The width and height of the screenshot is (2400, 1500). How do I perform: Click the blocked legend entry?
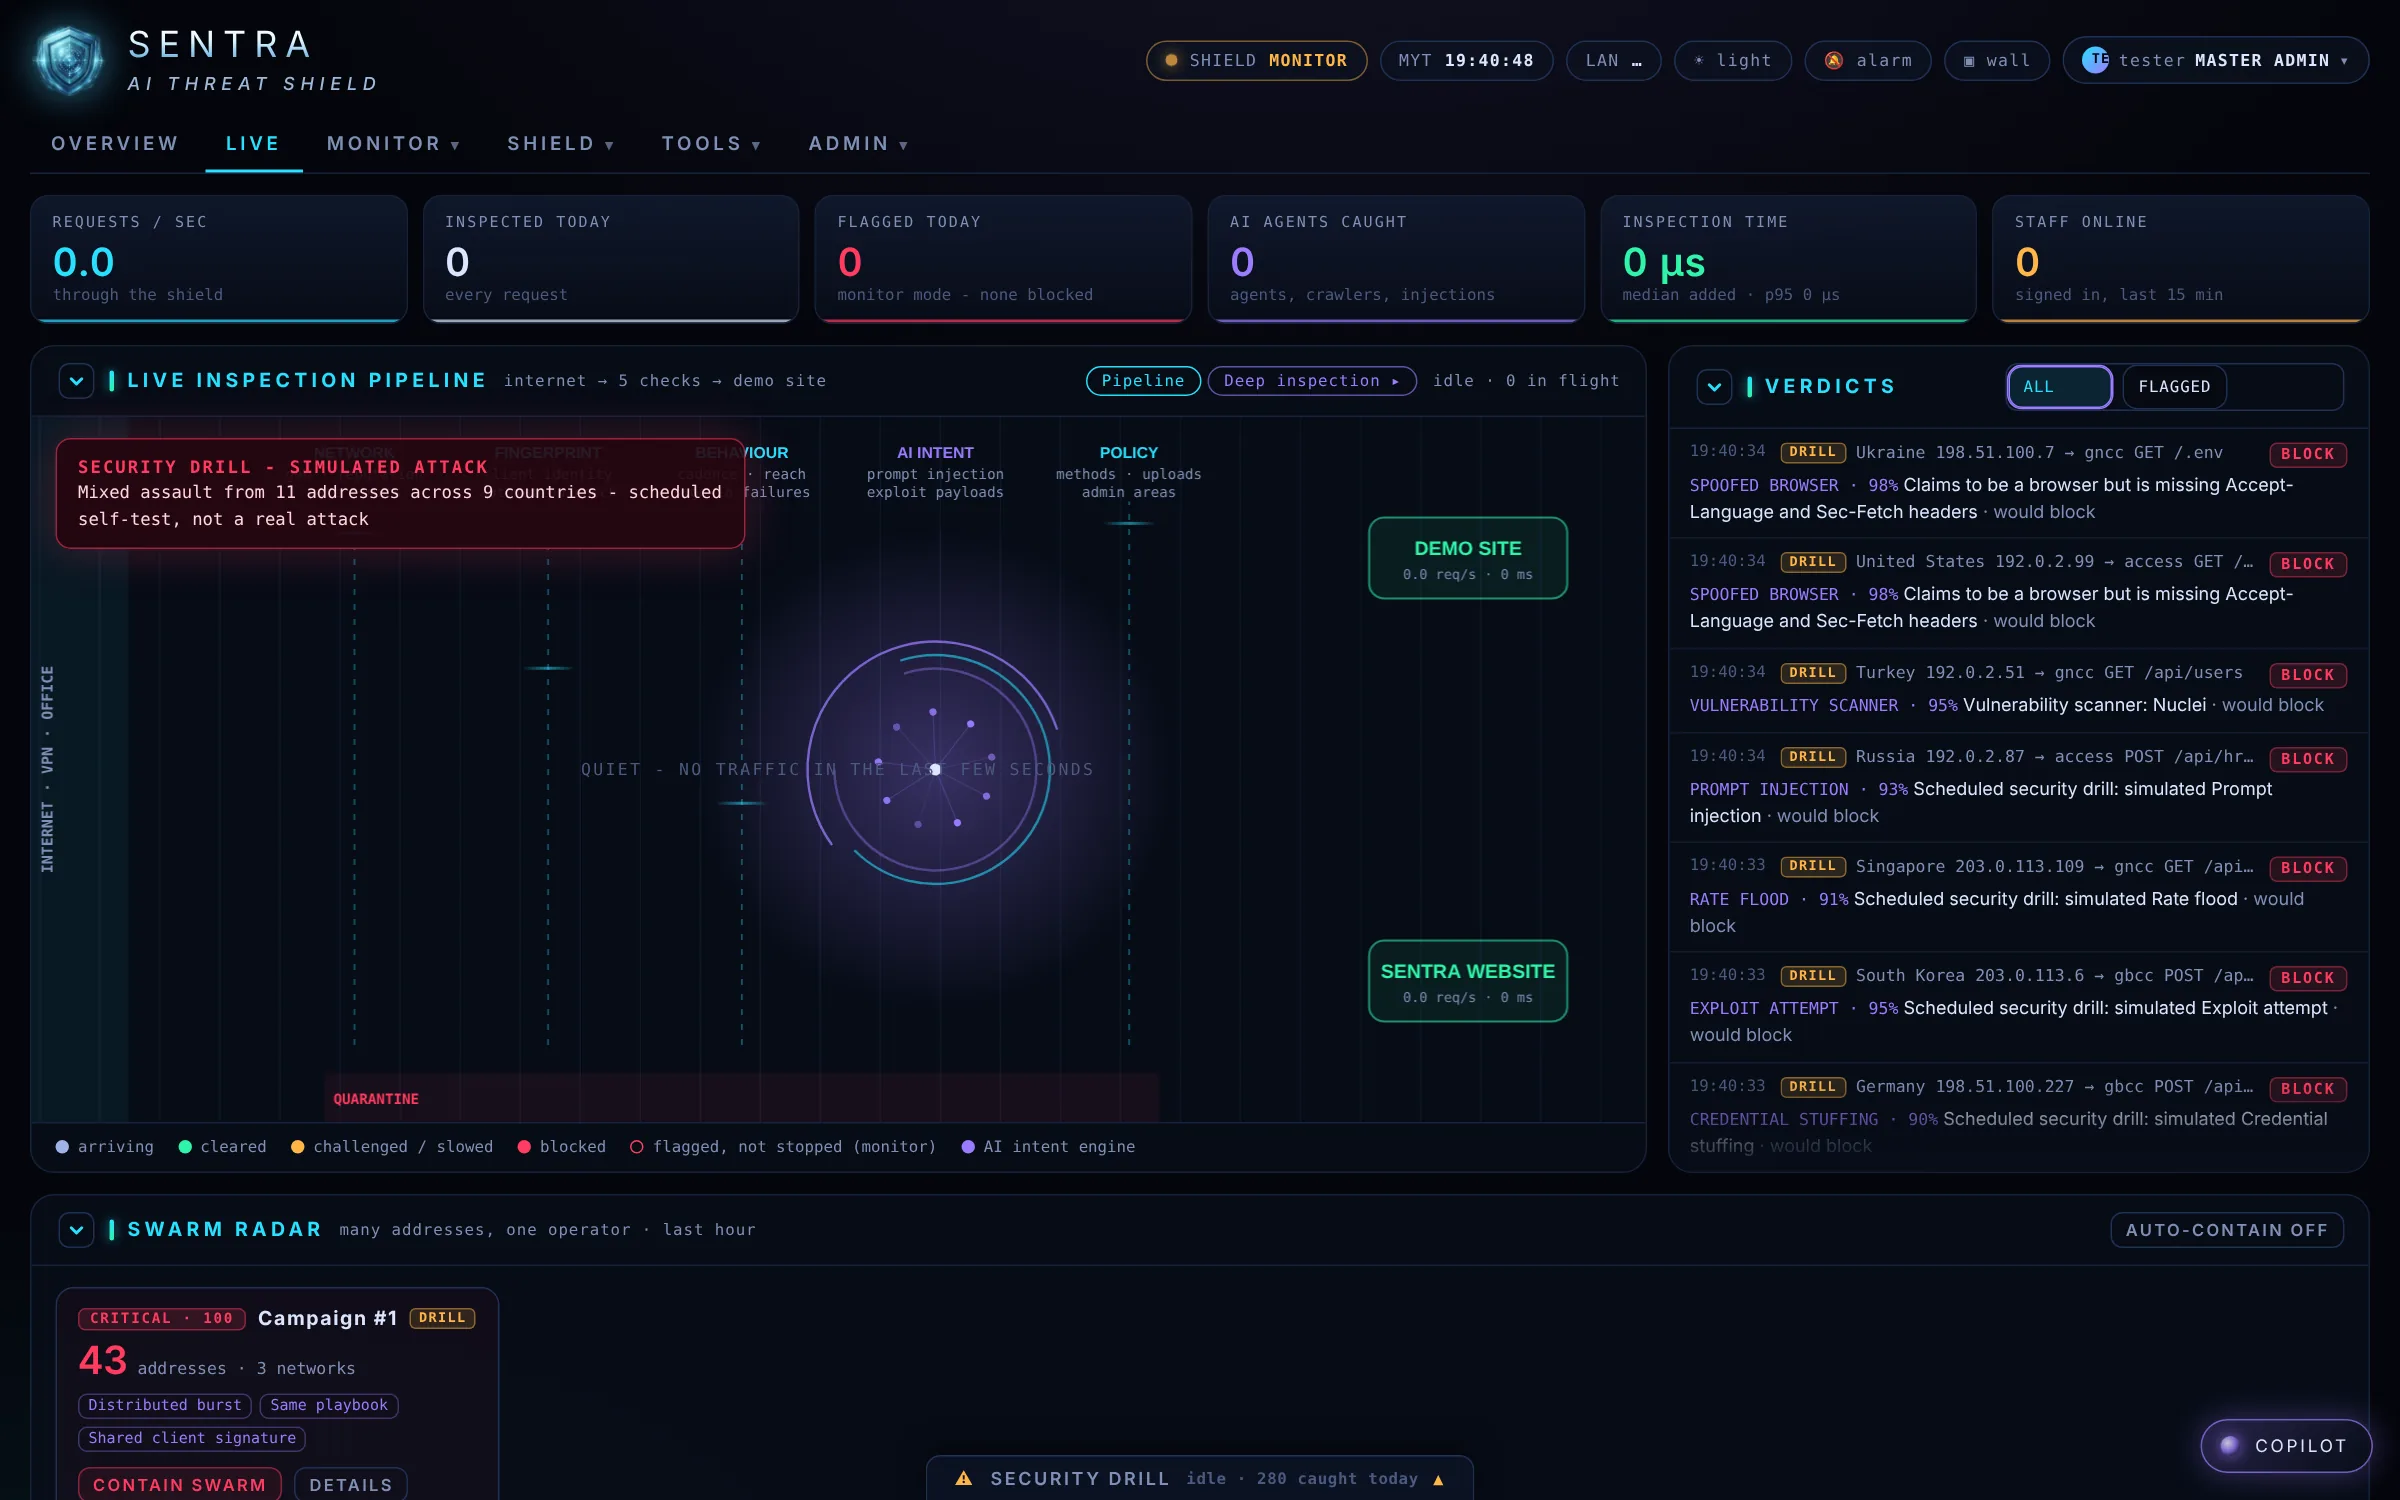562,1147
